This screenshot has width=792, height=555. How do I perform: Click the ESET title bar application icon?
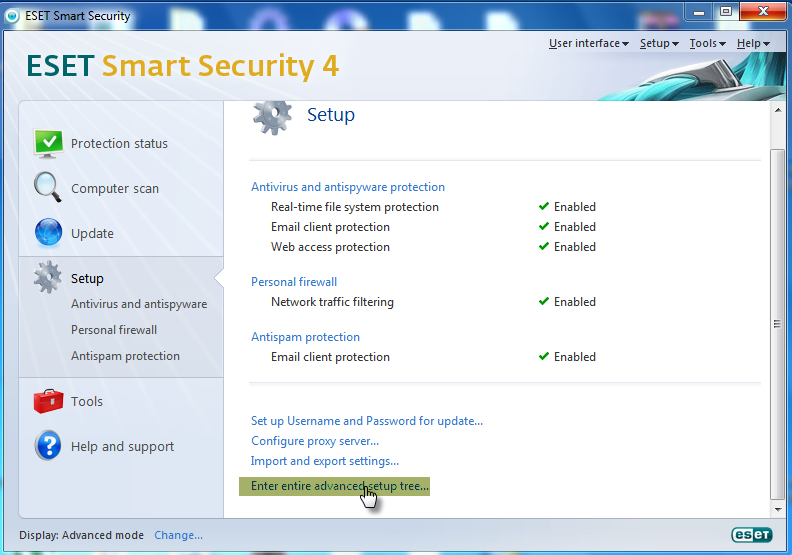12,16
